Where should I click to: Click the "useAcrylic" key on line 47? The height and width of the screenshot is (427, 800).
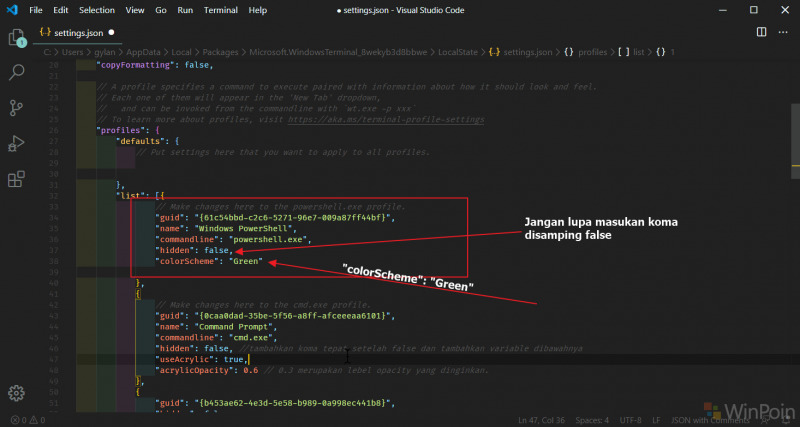point(185,359)
